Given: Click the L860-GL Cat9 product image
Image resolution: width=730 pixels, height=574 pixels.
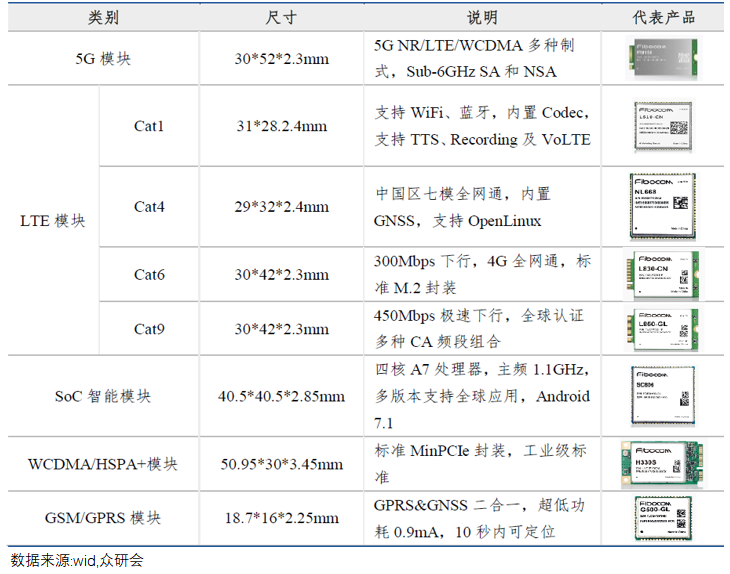Looking at the screenshot, I should (x=663, y=329).
